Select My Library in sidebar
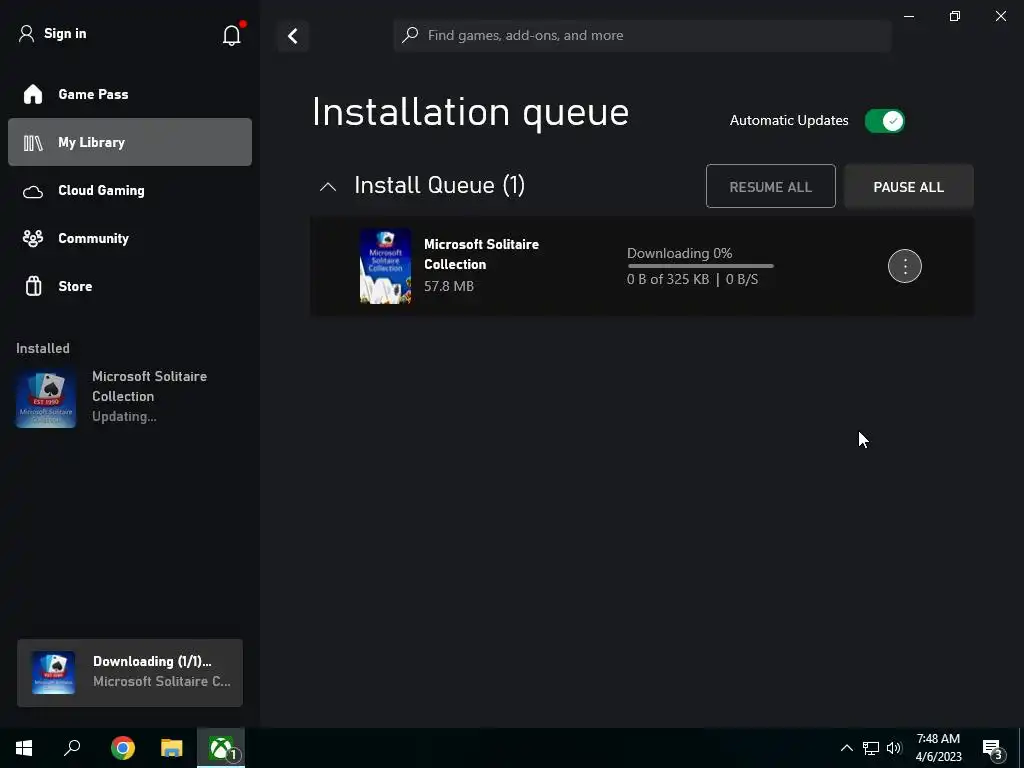Screen dimensions: 1024x768 130,142
